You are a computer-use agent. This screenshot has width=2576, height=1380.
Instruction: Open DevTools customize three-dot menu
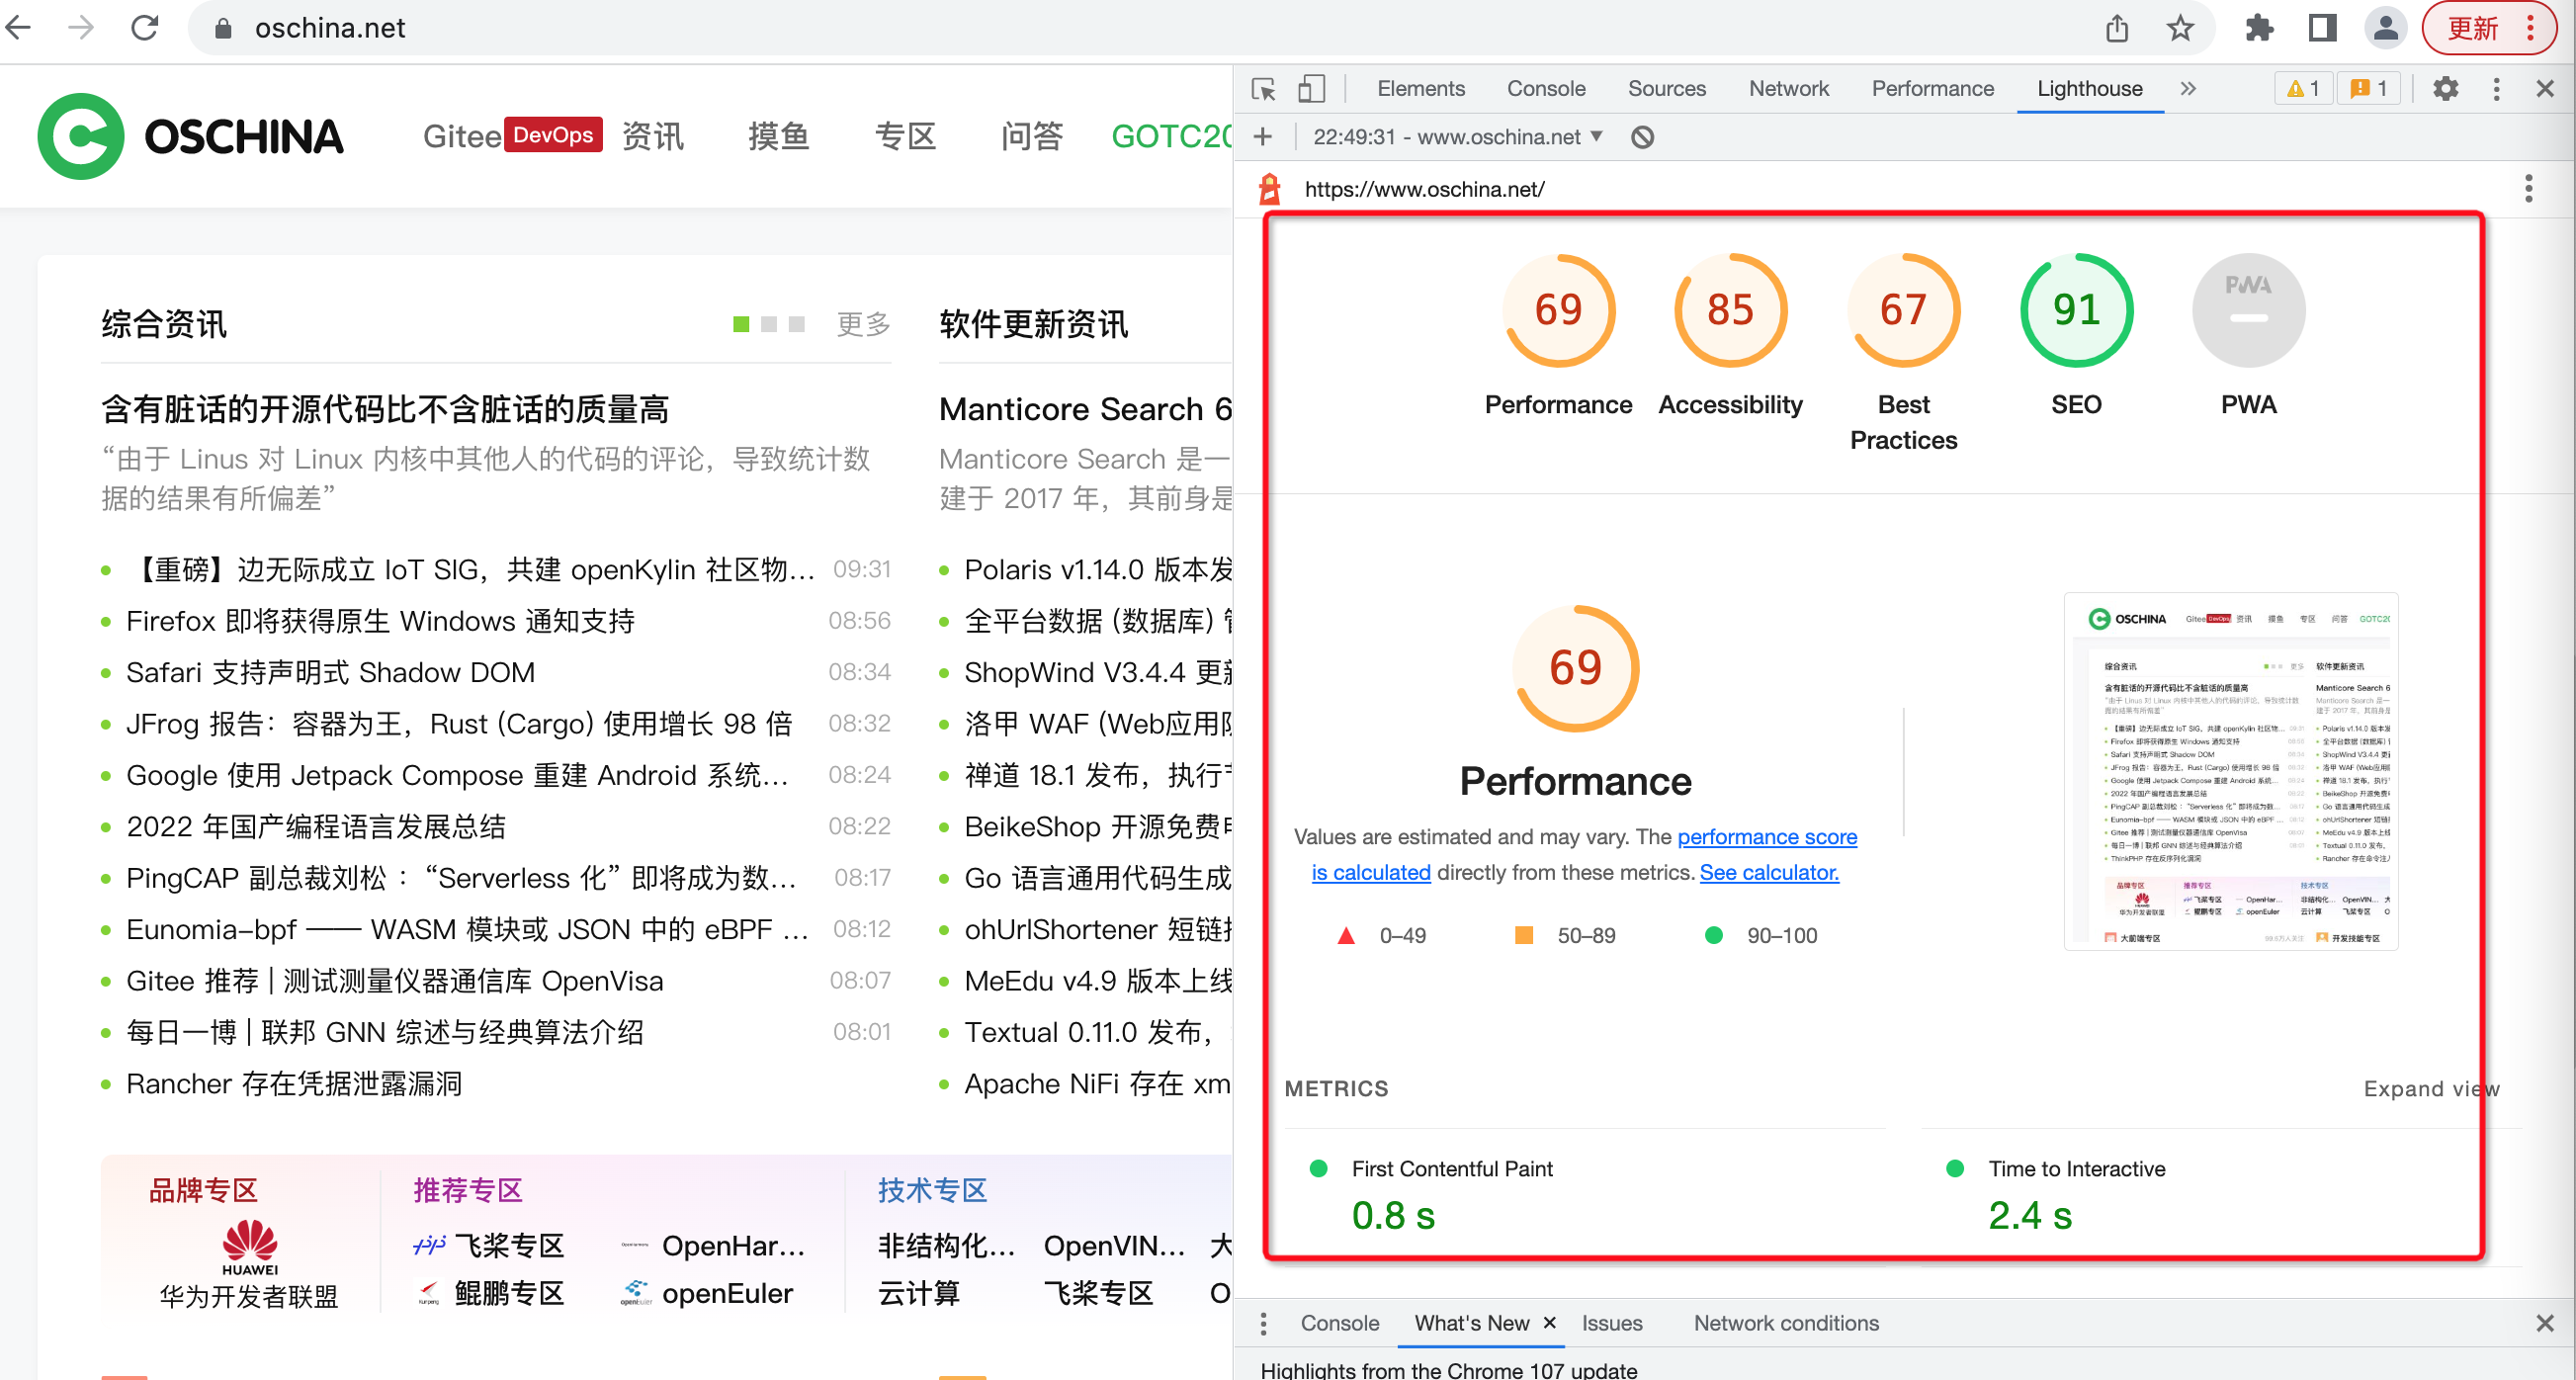[2496, 89]
